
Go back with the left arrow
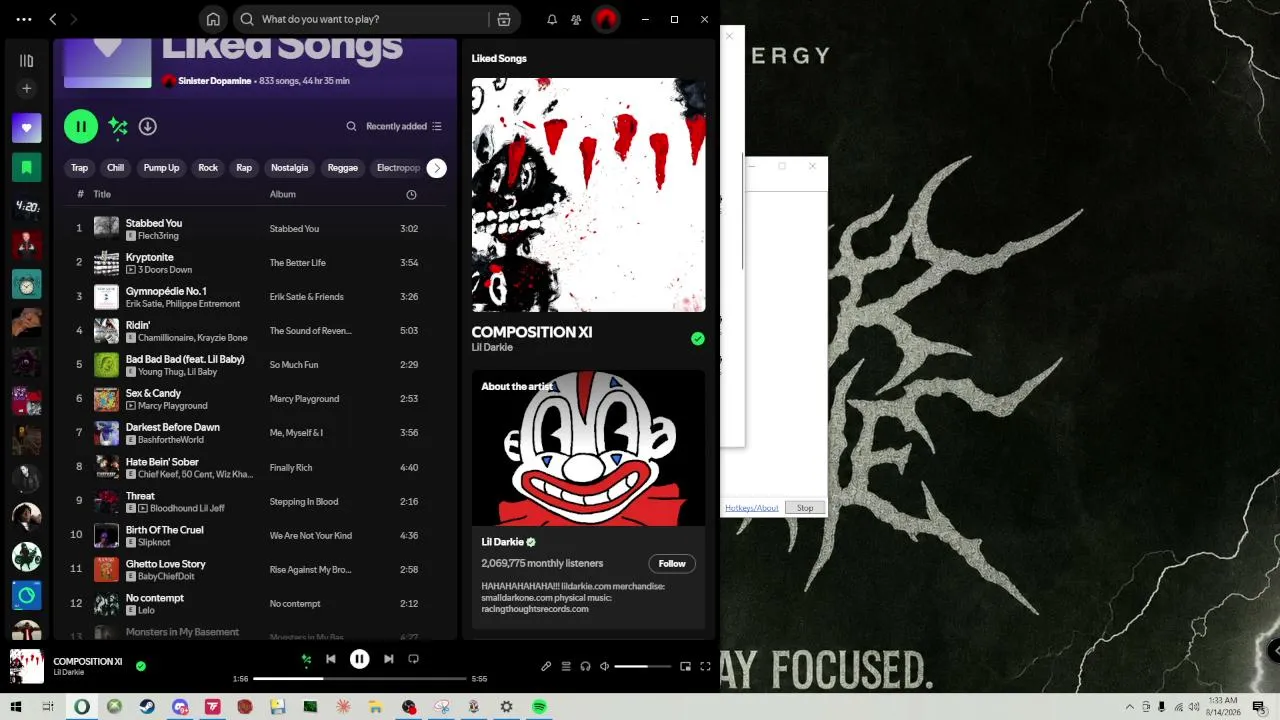pyautogui.click(x=53, y=19)
